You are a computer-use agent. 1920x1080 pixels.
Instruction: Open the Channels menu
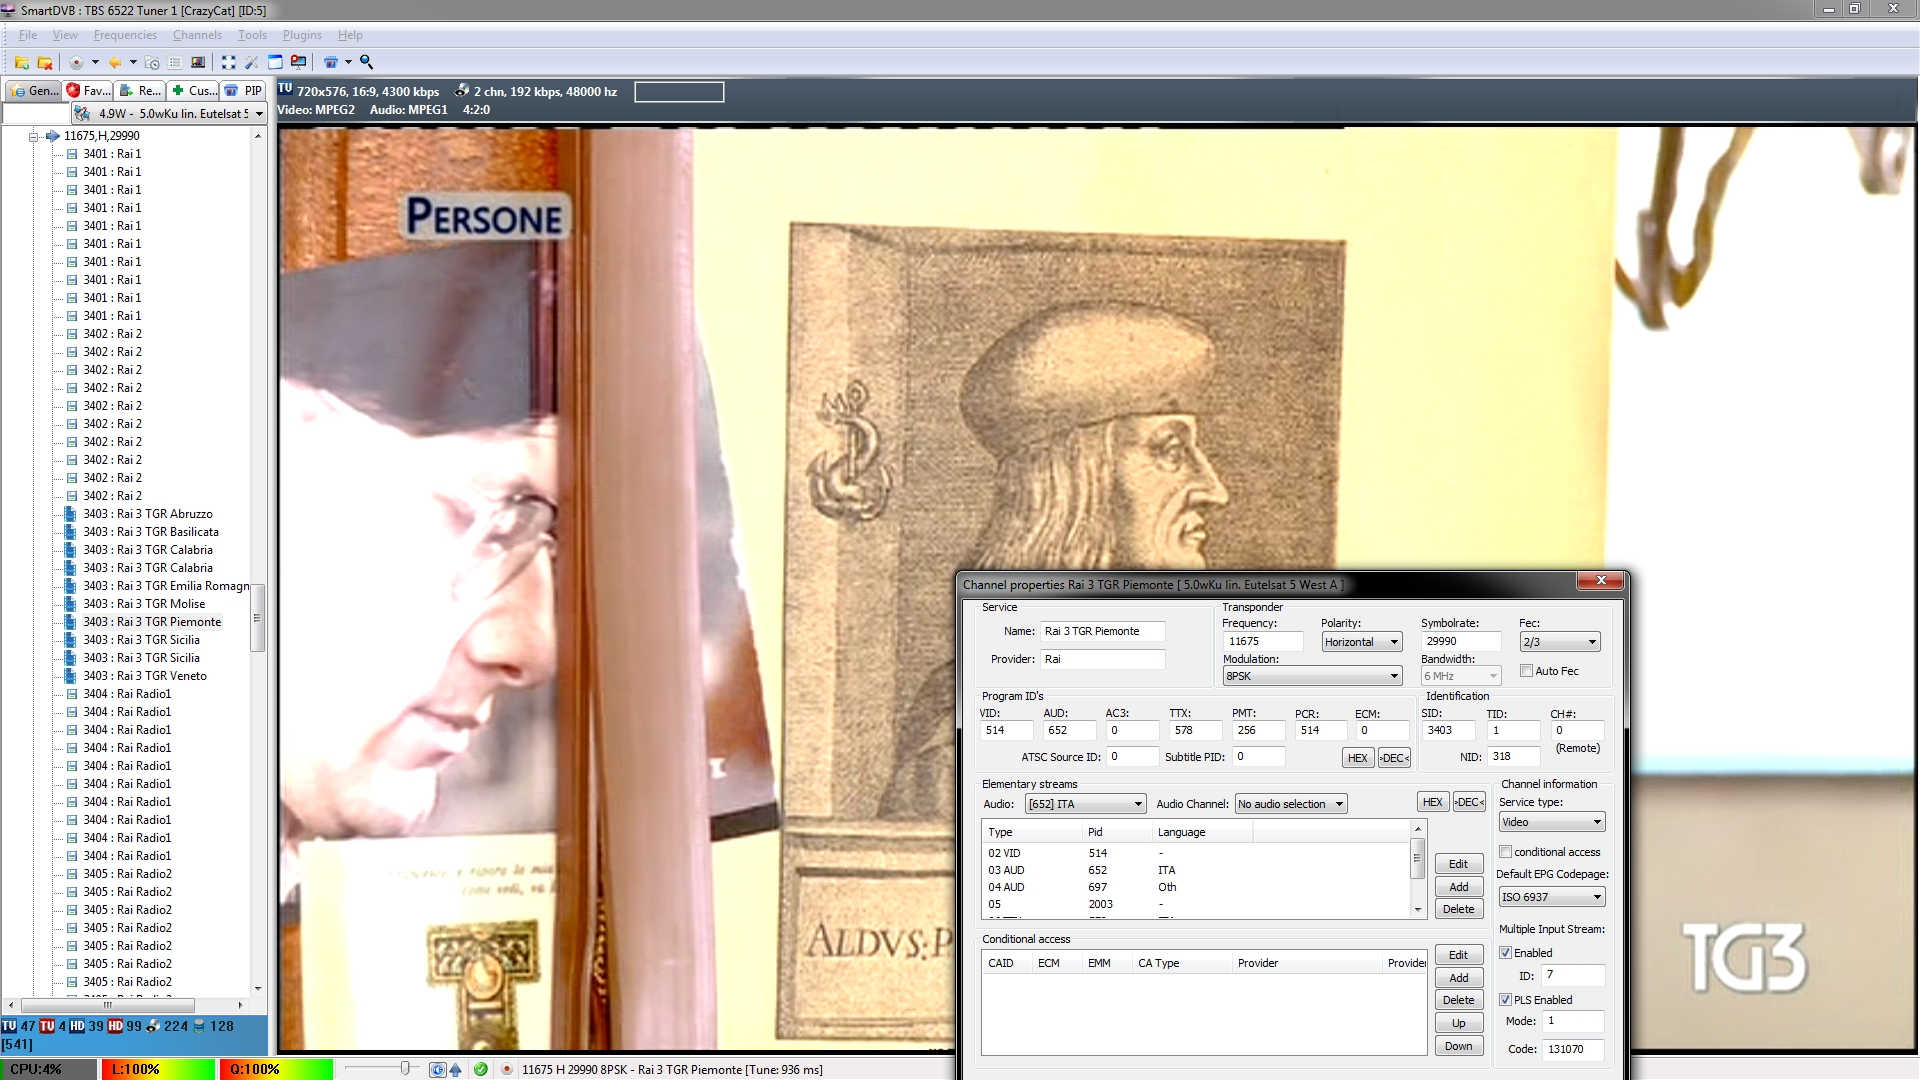[197, 35]
